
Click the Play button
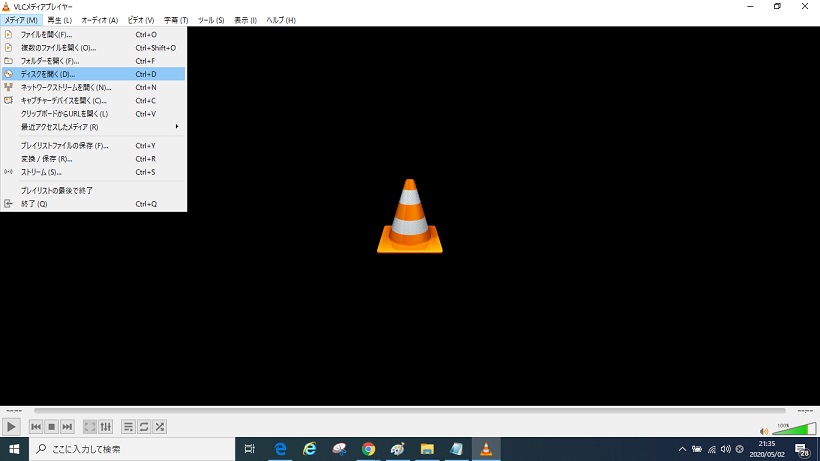tap(11, 427)
